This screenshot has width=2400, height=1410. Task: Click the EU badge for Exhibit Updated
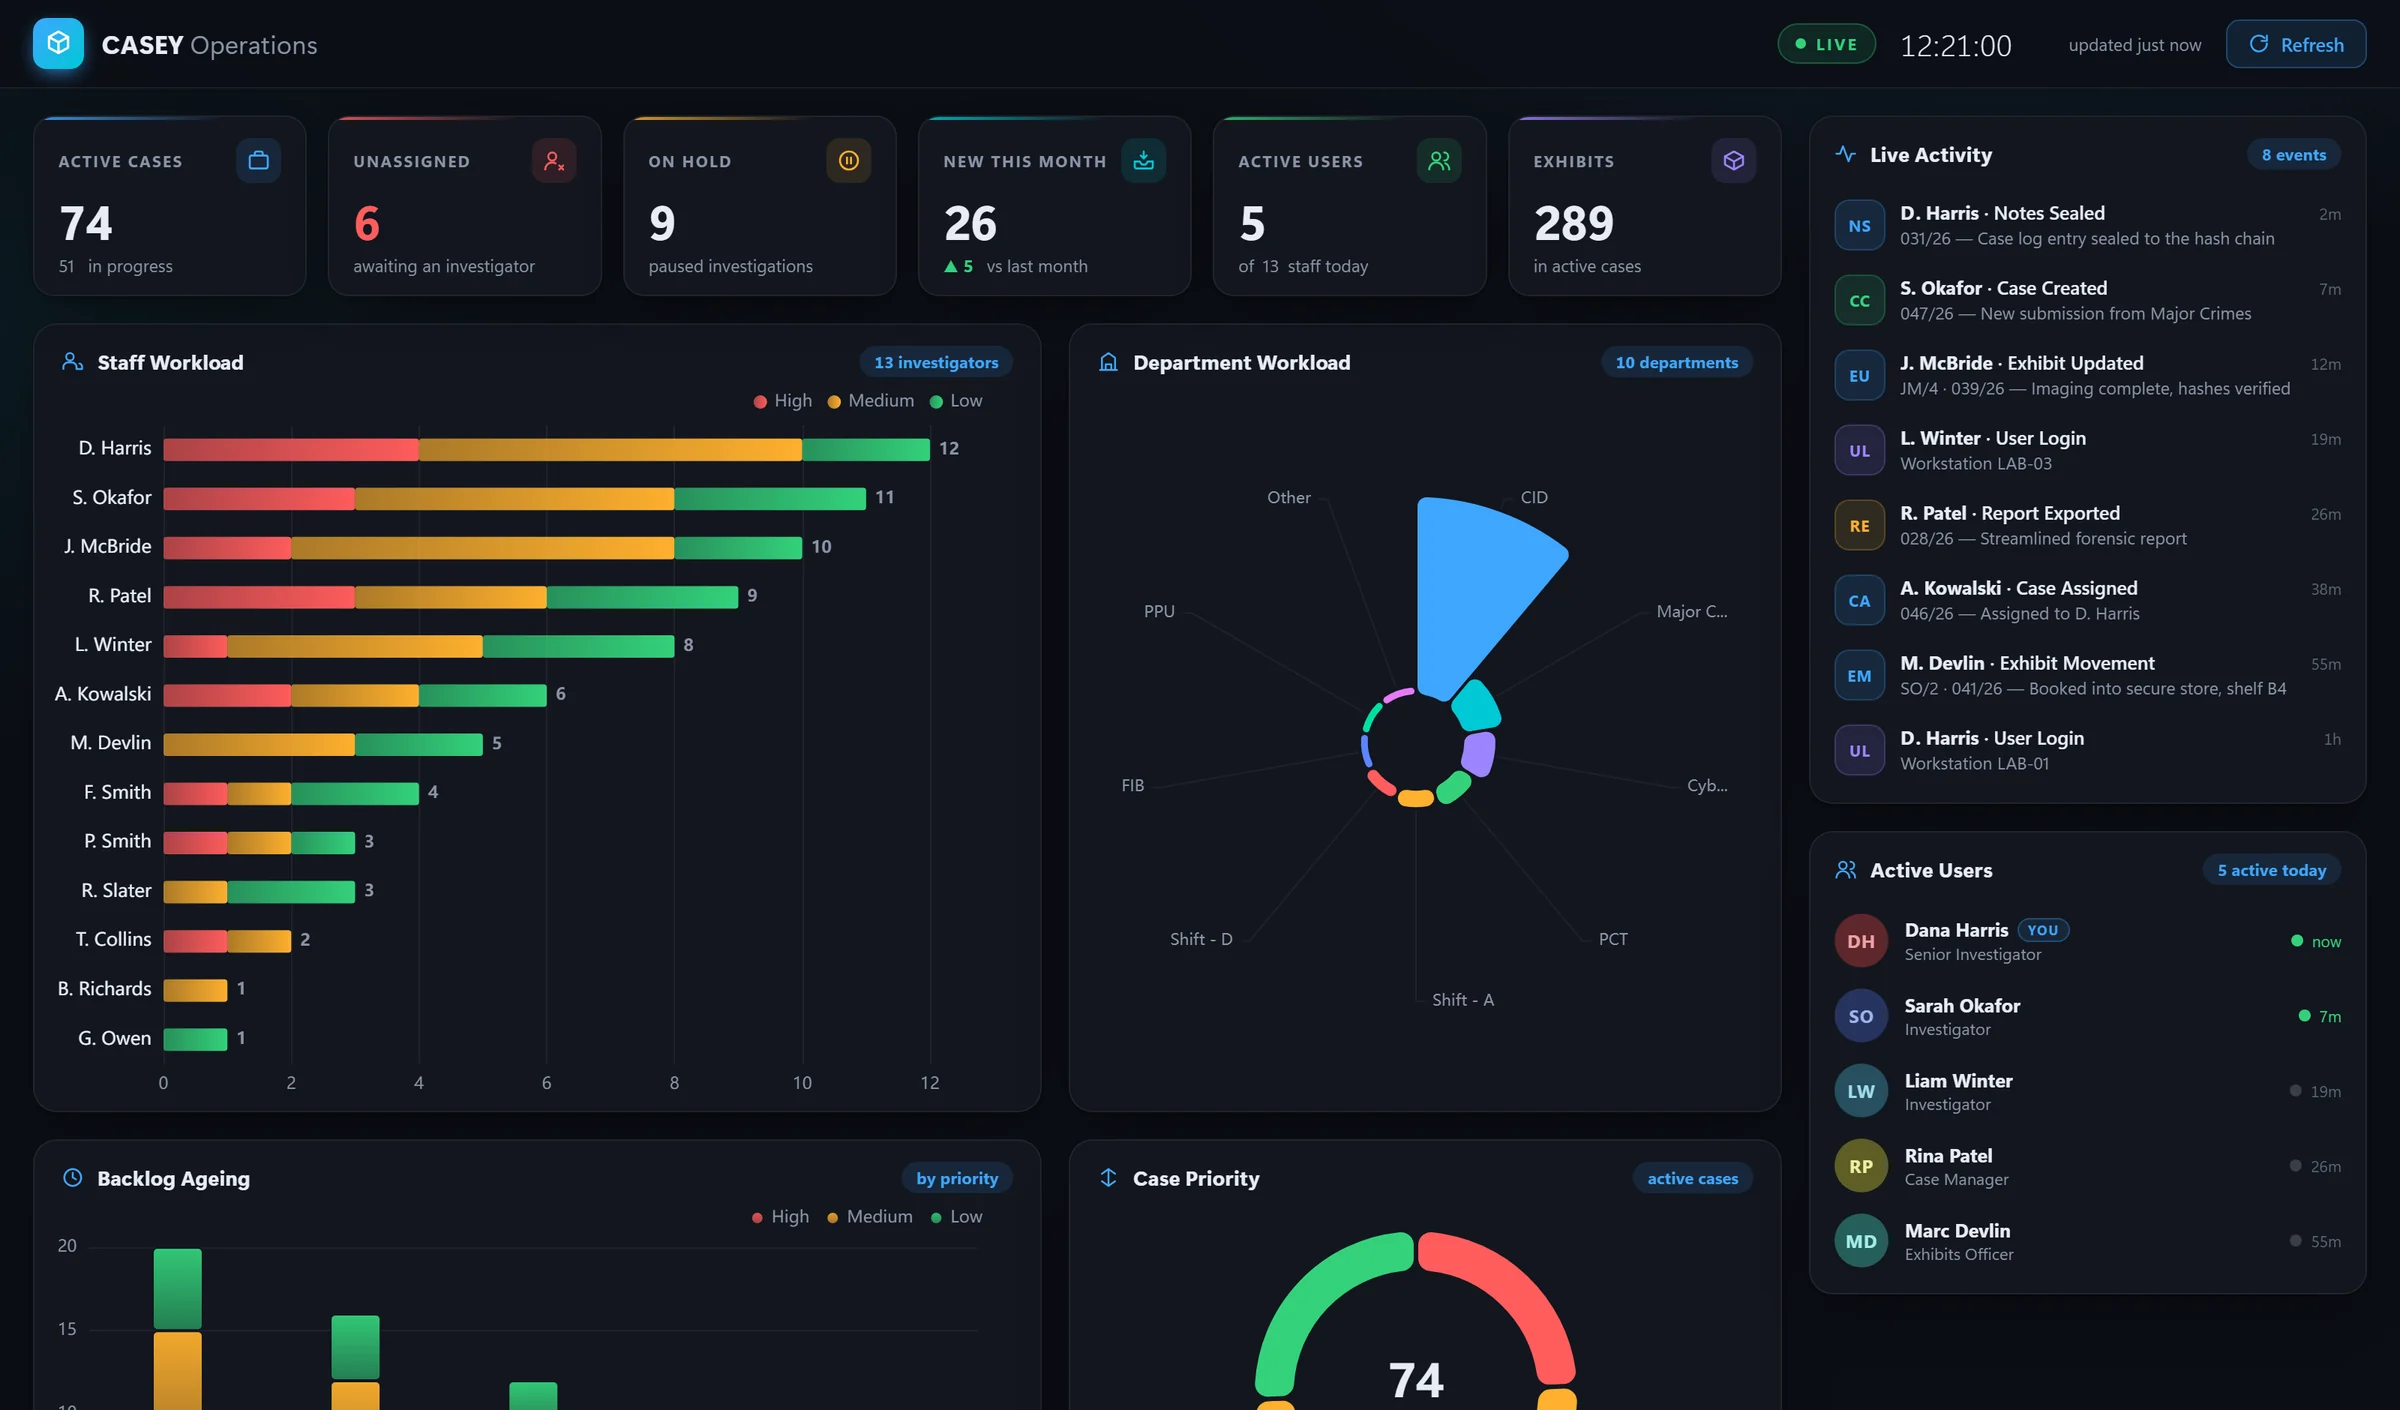[1859, 376]
